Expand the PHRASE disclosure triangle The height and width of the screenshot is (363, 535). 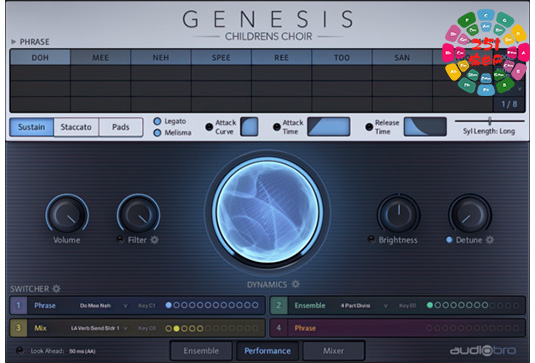click(14, 42)
